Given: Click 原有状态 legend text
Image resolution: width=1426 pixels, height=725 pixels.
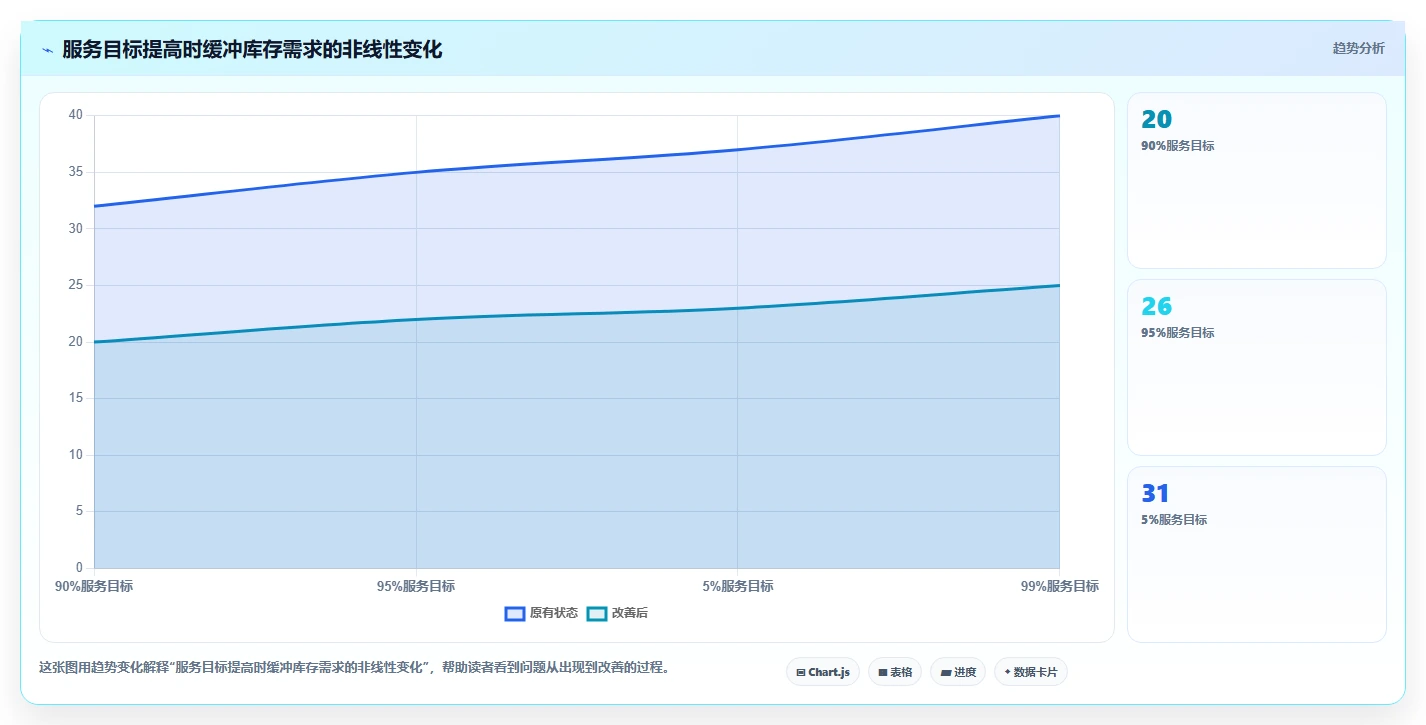Looking at the screenshot, I should [554, 613].
